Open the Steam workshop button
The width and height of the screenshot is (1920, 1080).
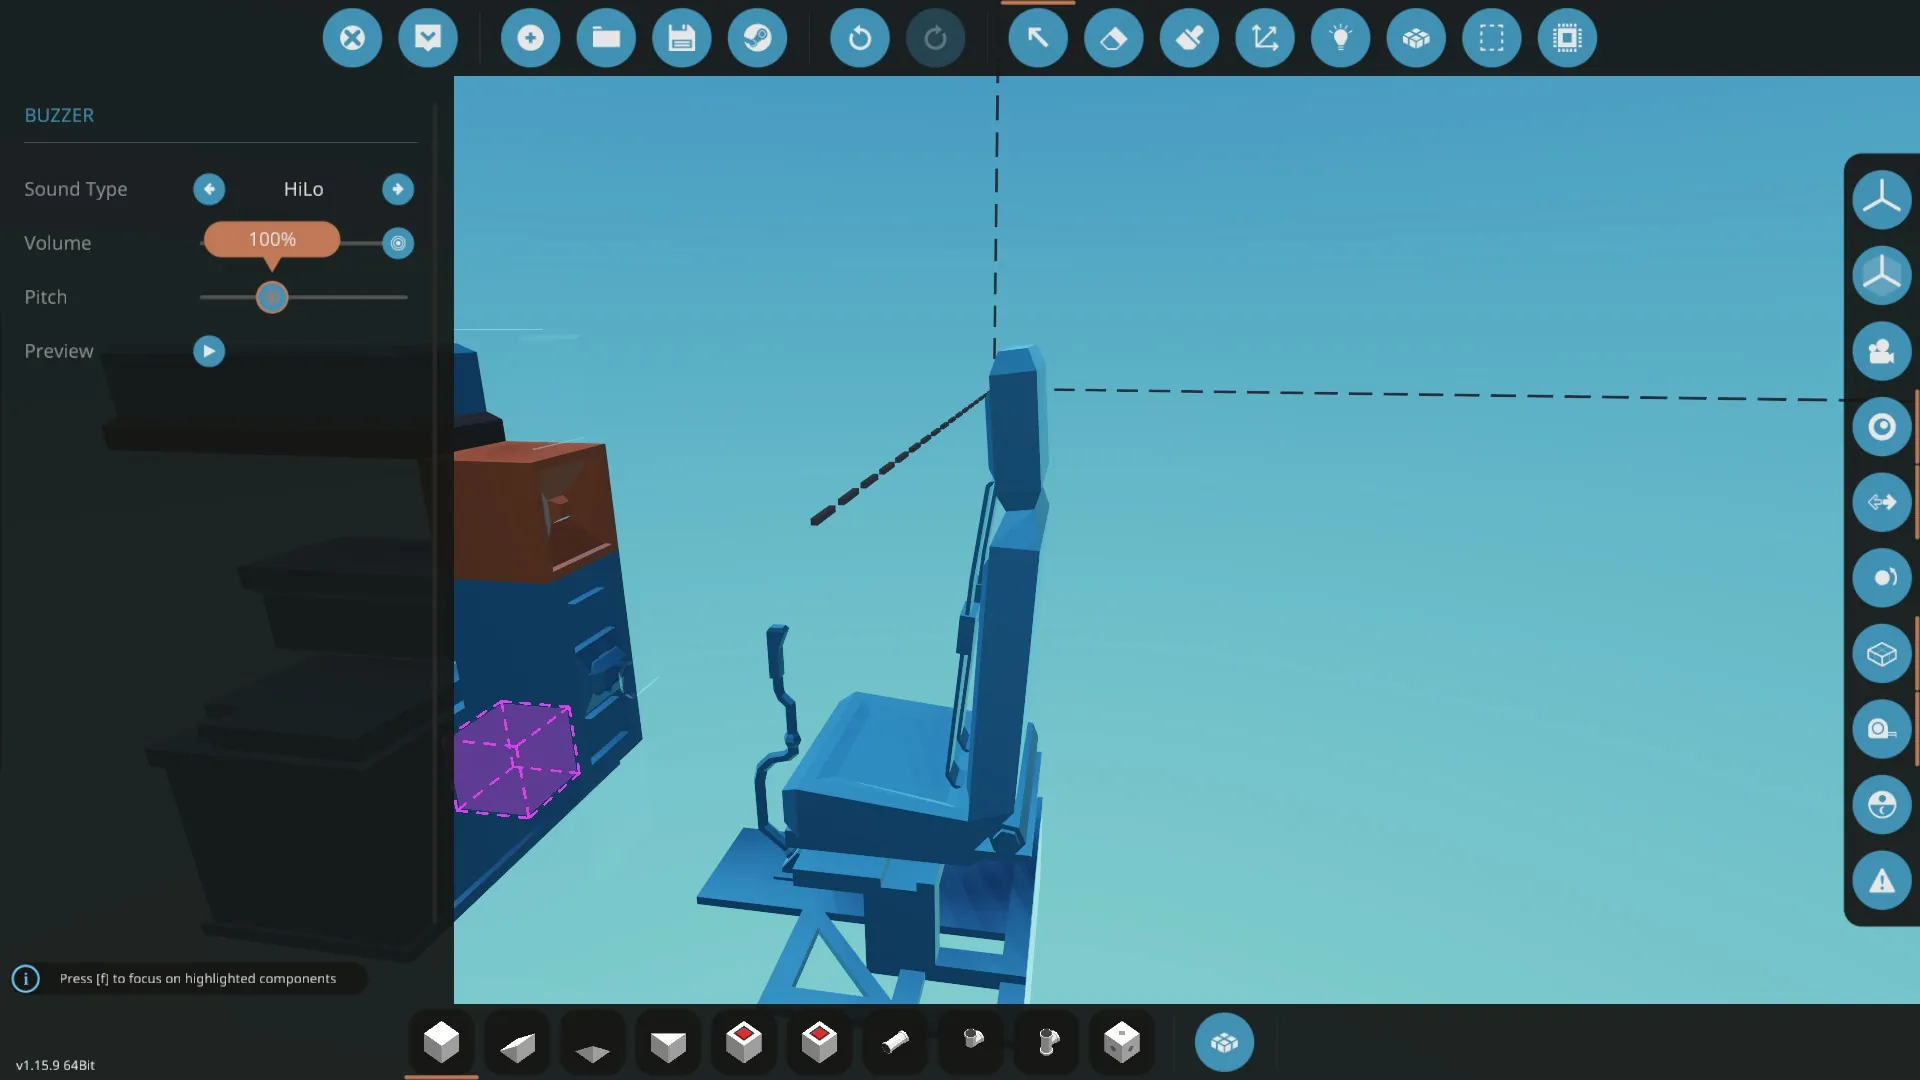click(x=757, y=38)
